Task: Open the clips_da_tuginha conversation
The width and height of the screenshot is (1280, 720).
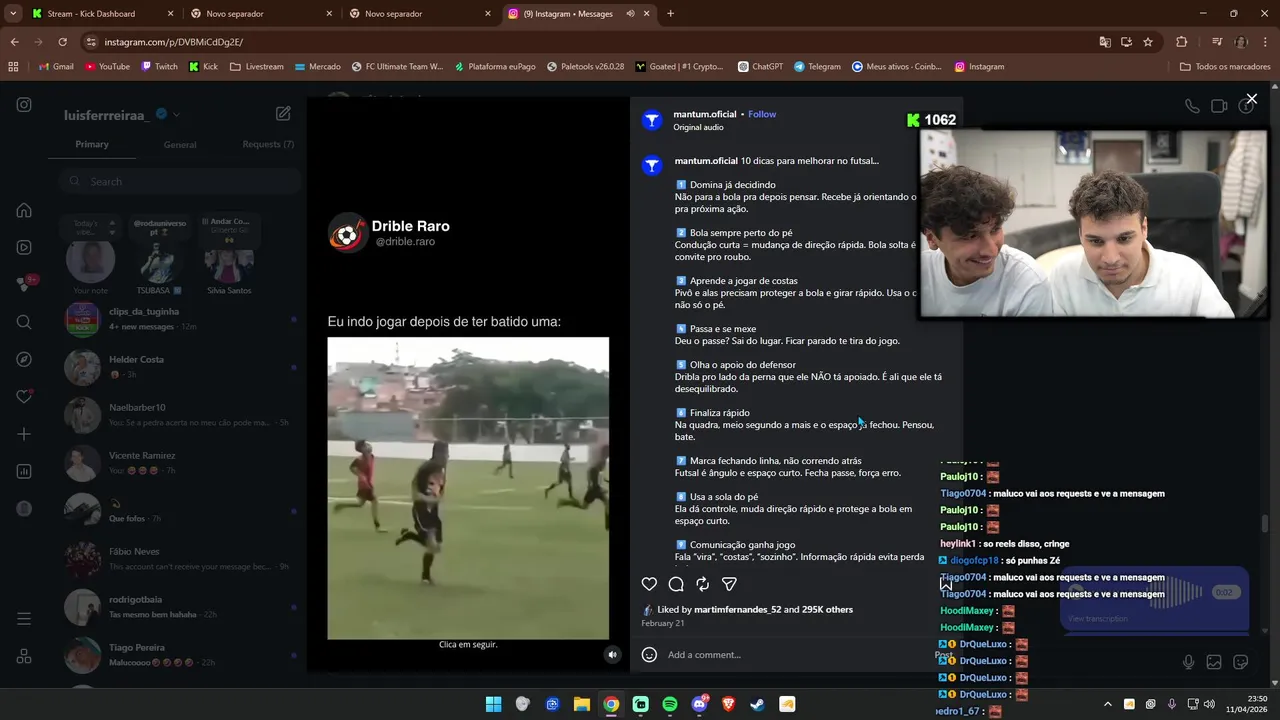Action: click(x=180, y=319)
